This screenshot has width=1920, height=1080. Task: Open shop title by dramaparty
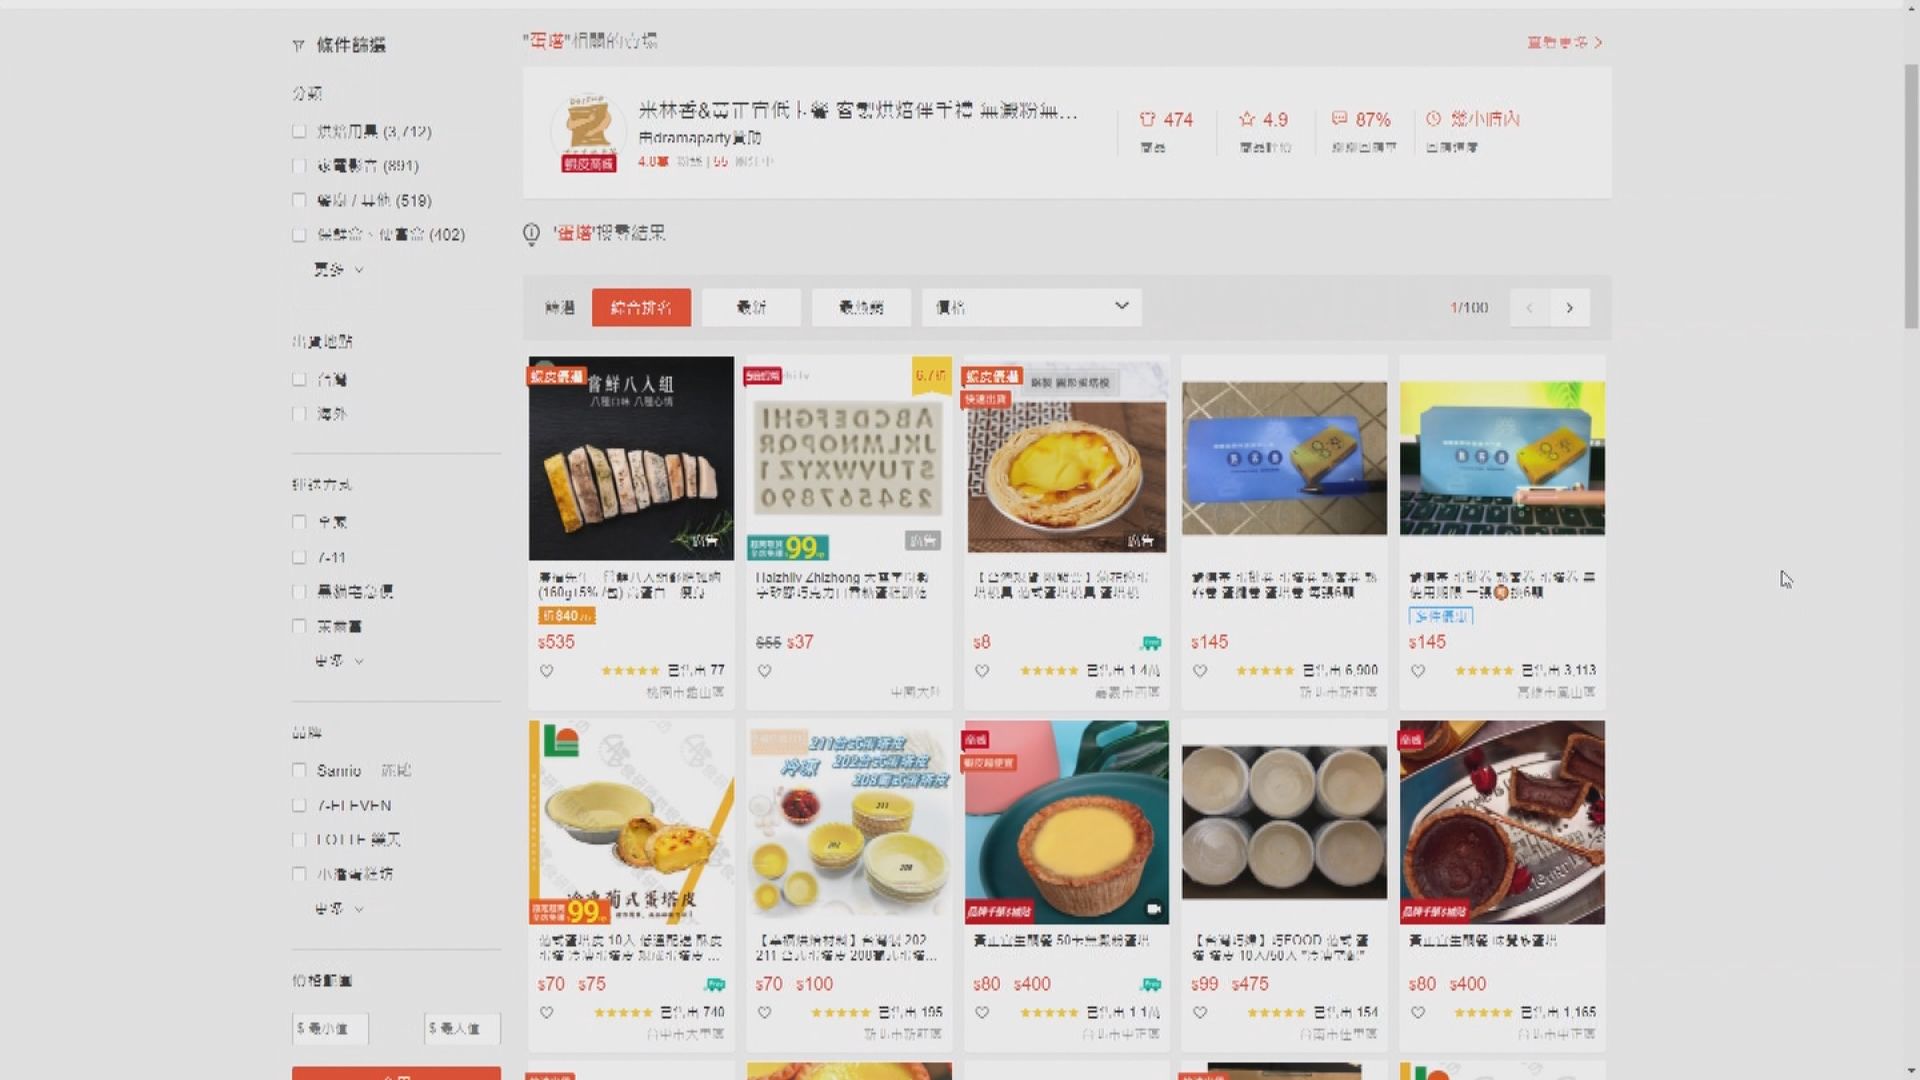pos(857,111)
